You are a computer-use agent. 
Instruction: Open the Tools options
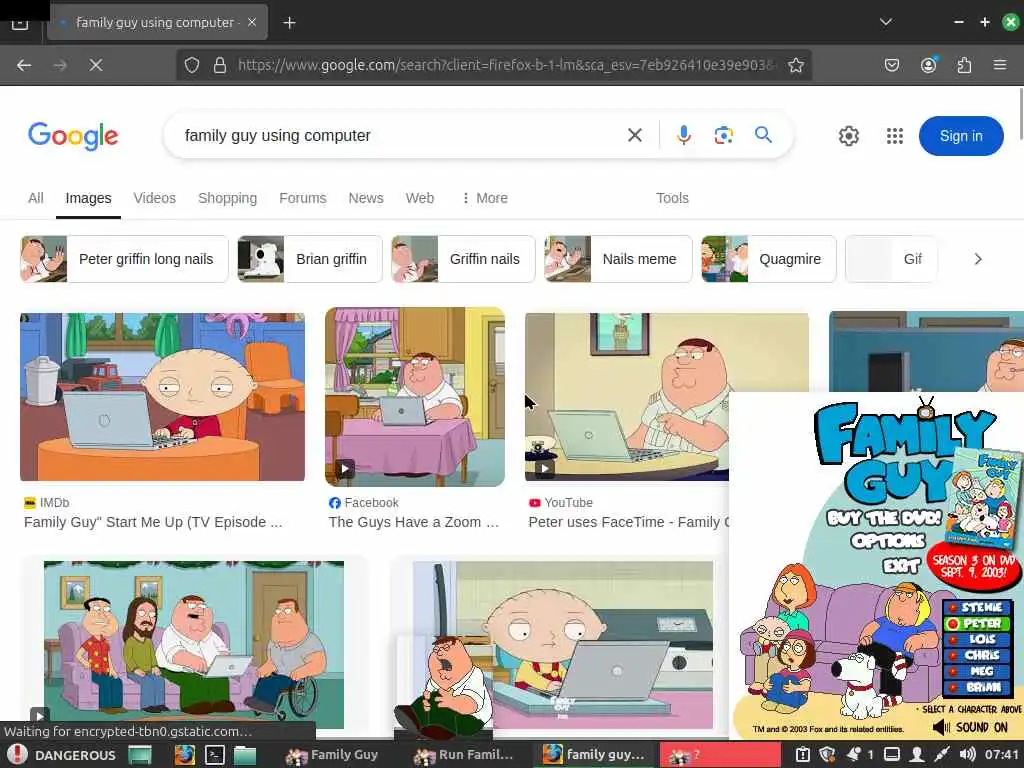pyautogui.click(x=672, y=198)
